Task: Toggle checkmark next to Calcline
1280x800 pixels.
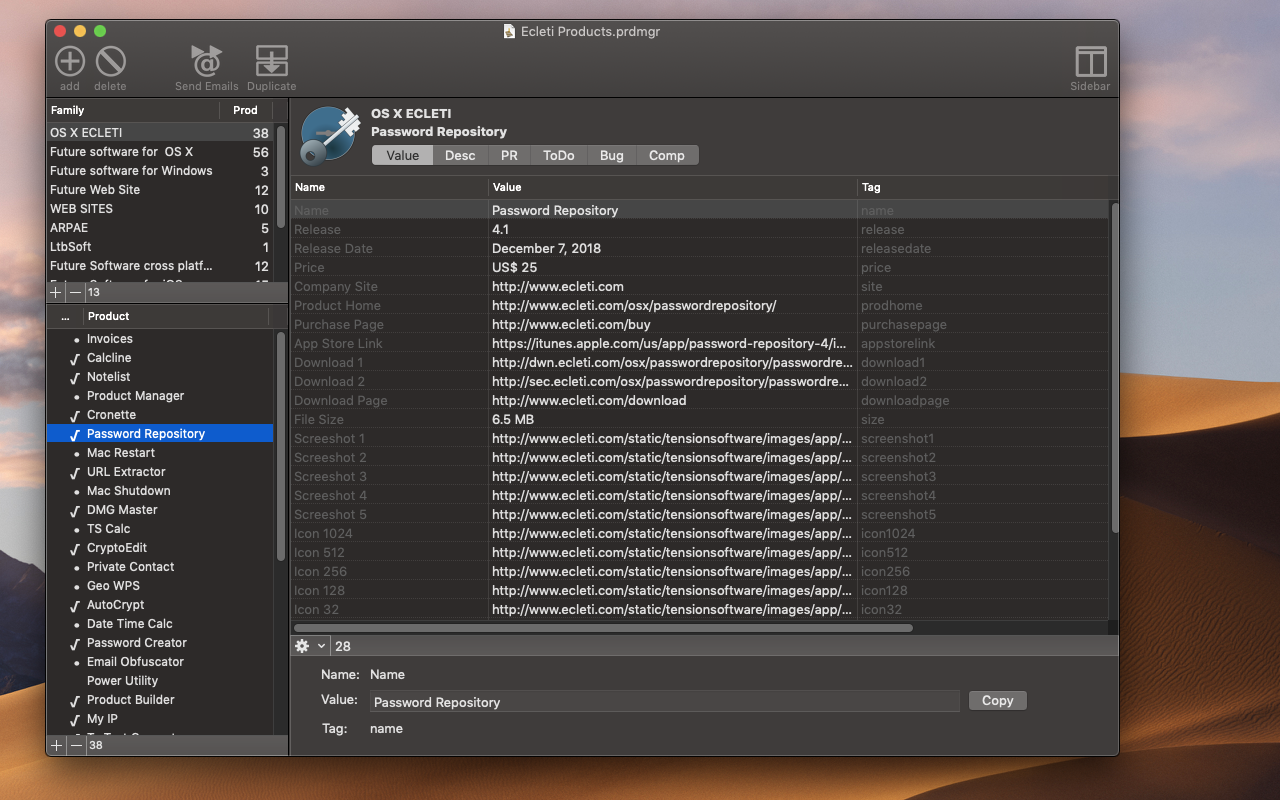Action: 75,359
